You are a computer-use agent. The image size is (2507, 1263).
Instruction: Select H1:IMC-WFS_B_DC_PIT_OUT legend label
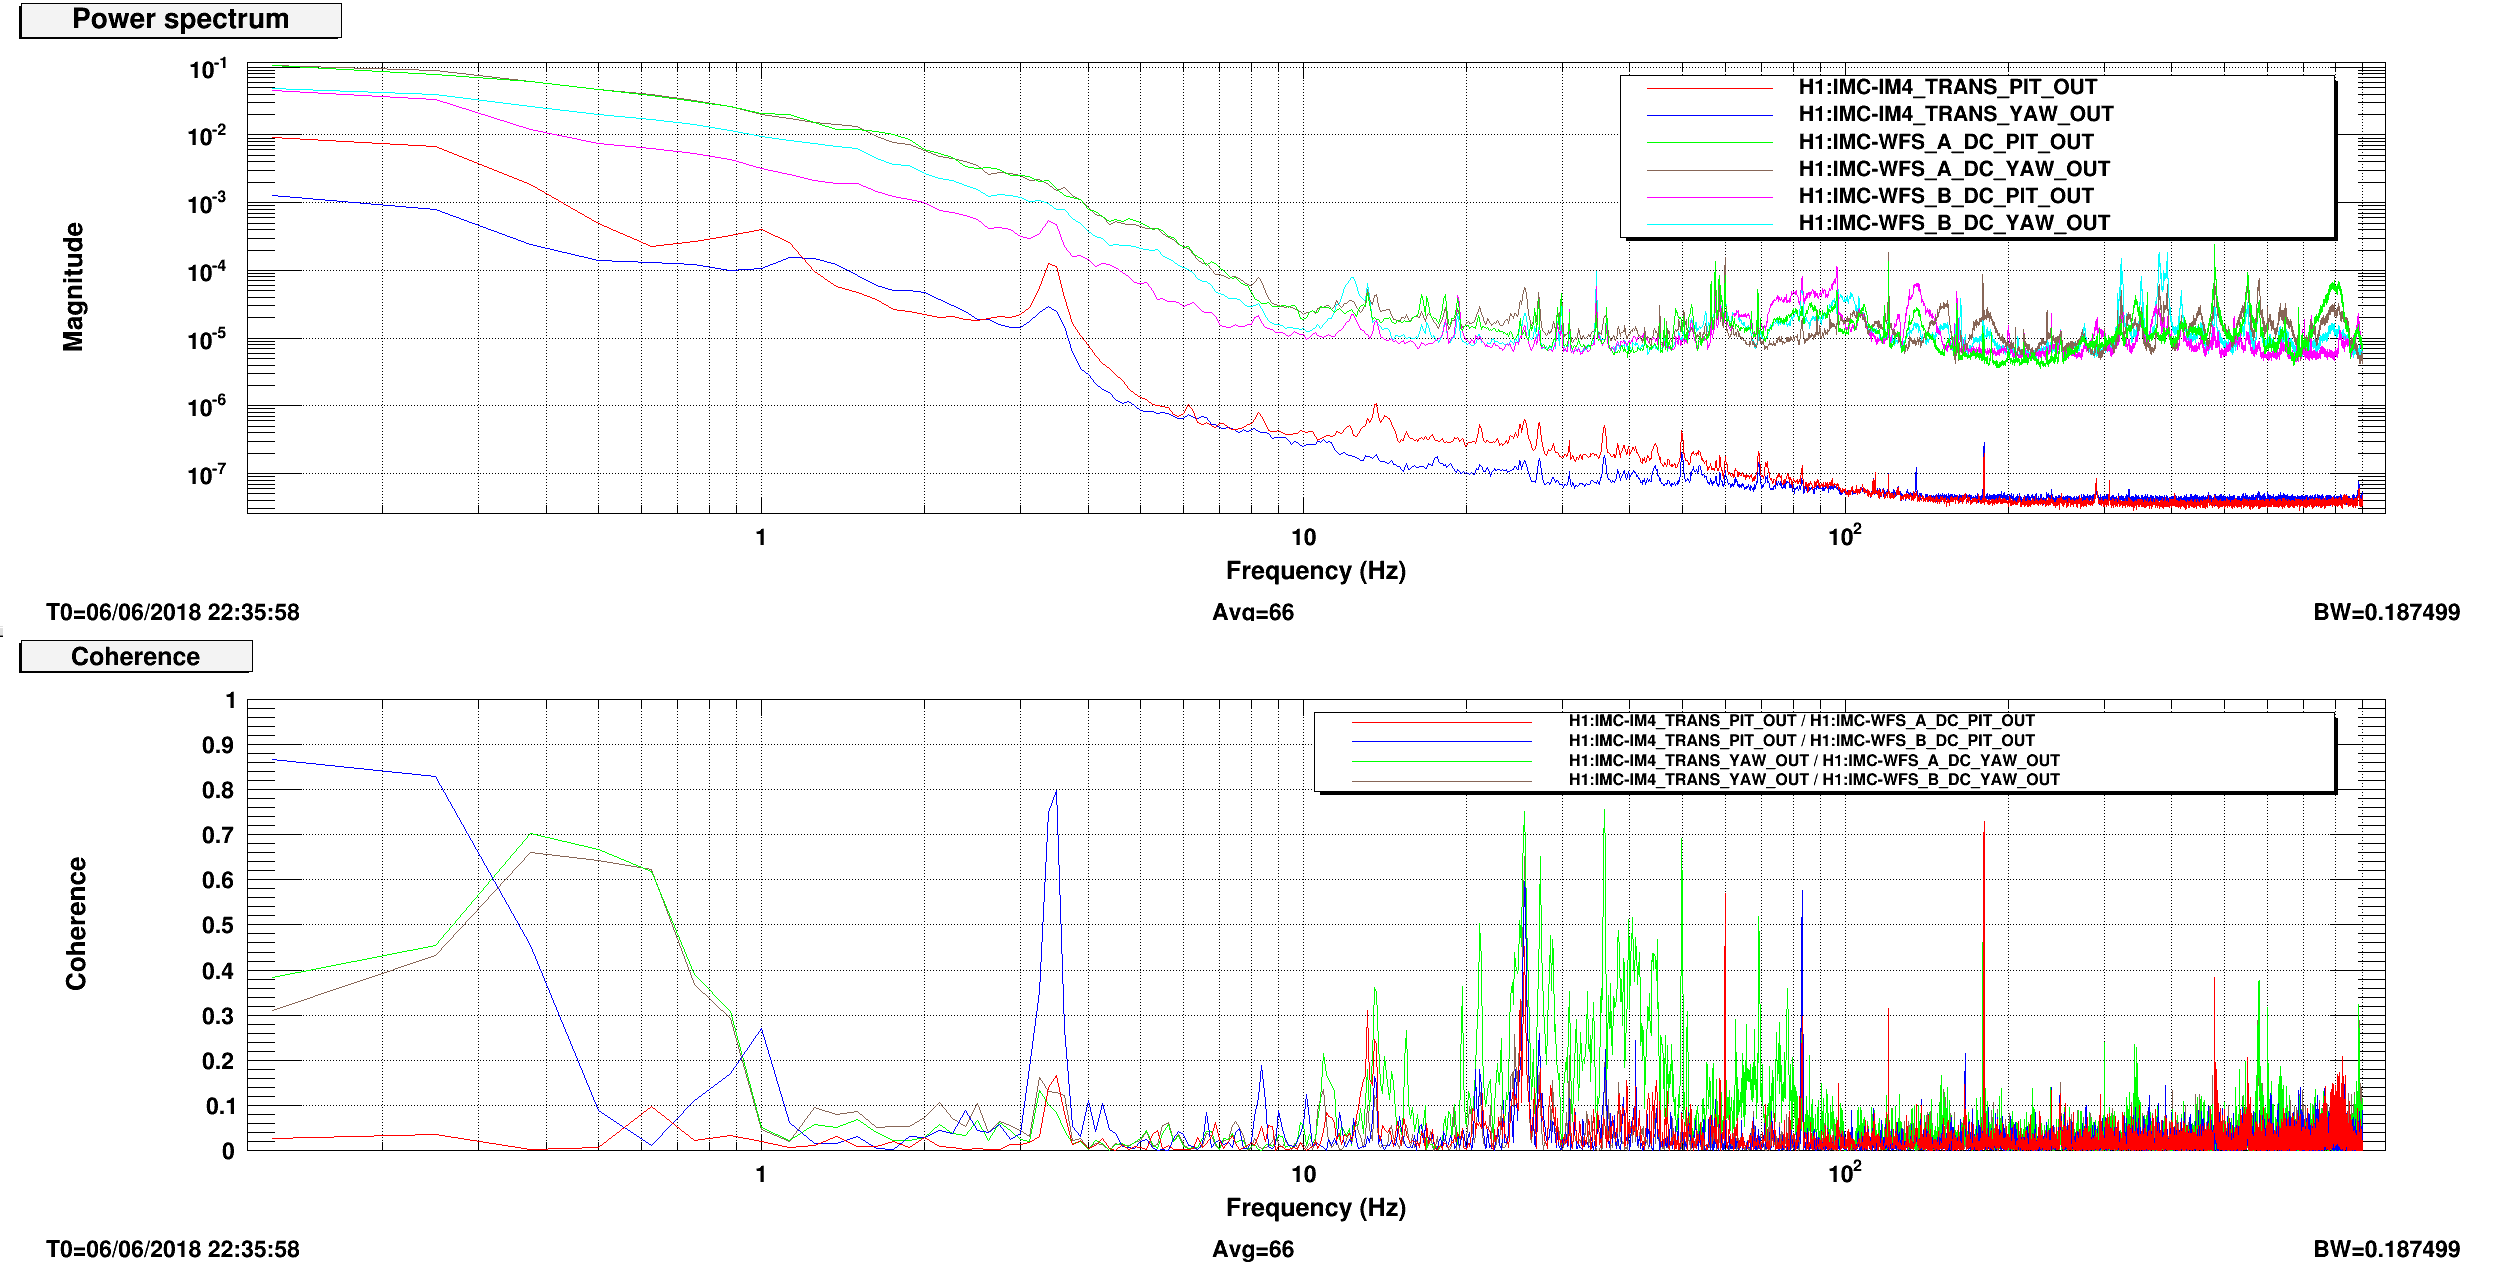1945,196
